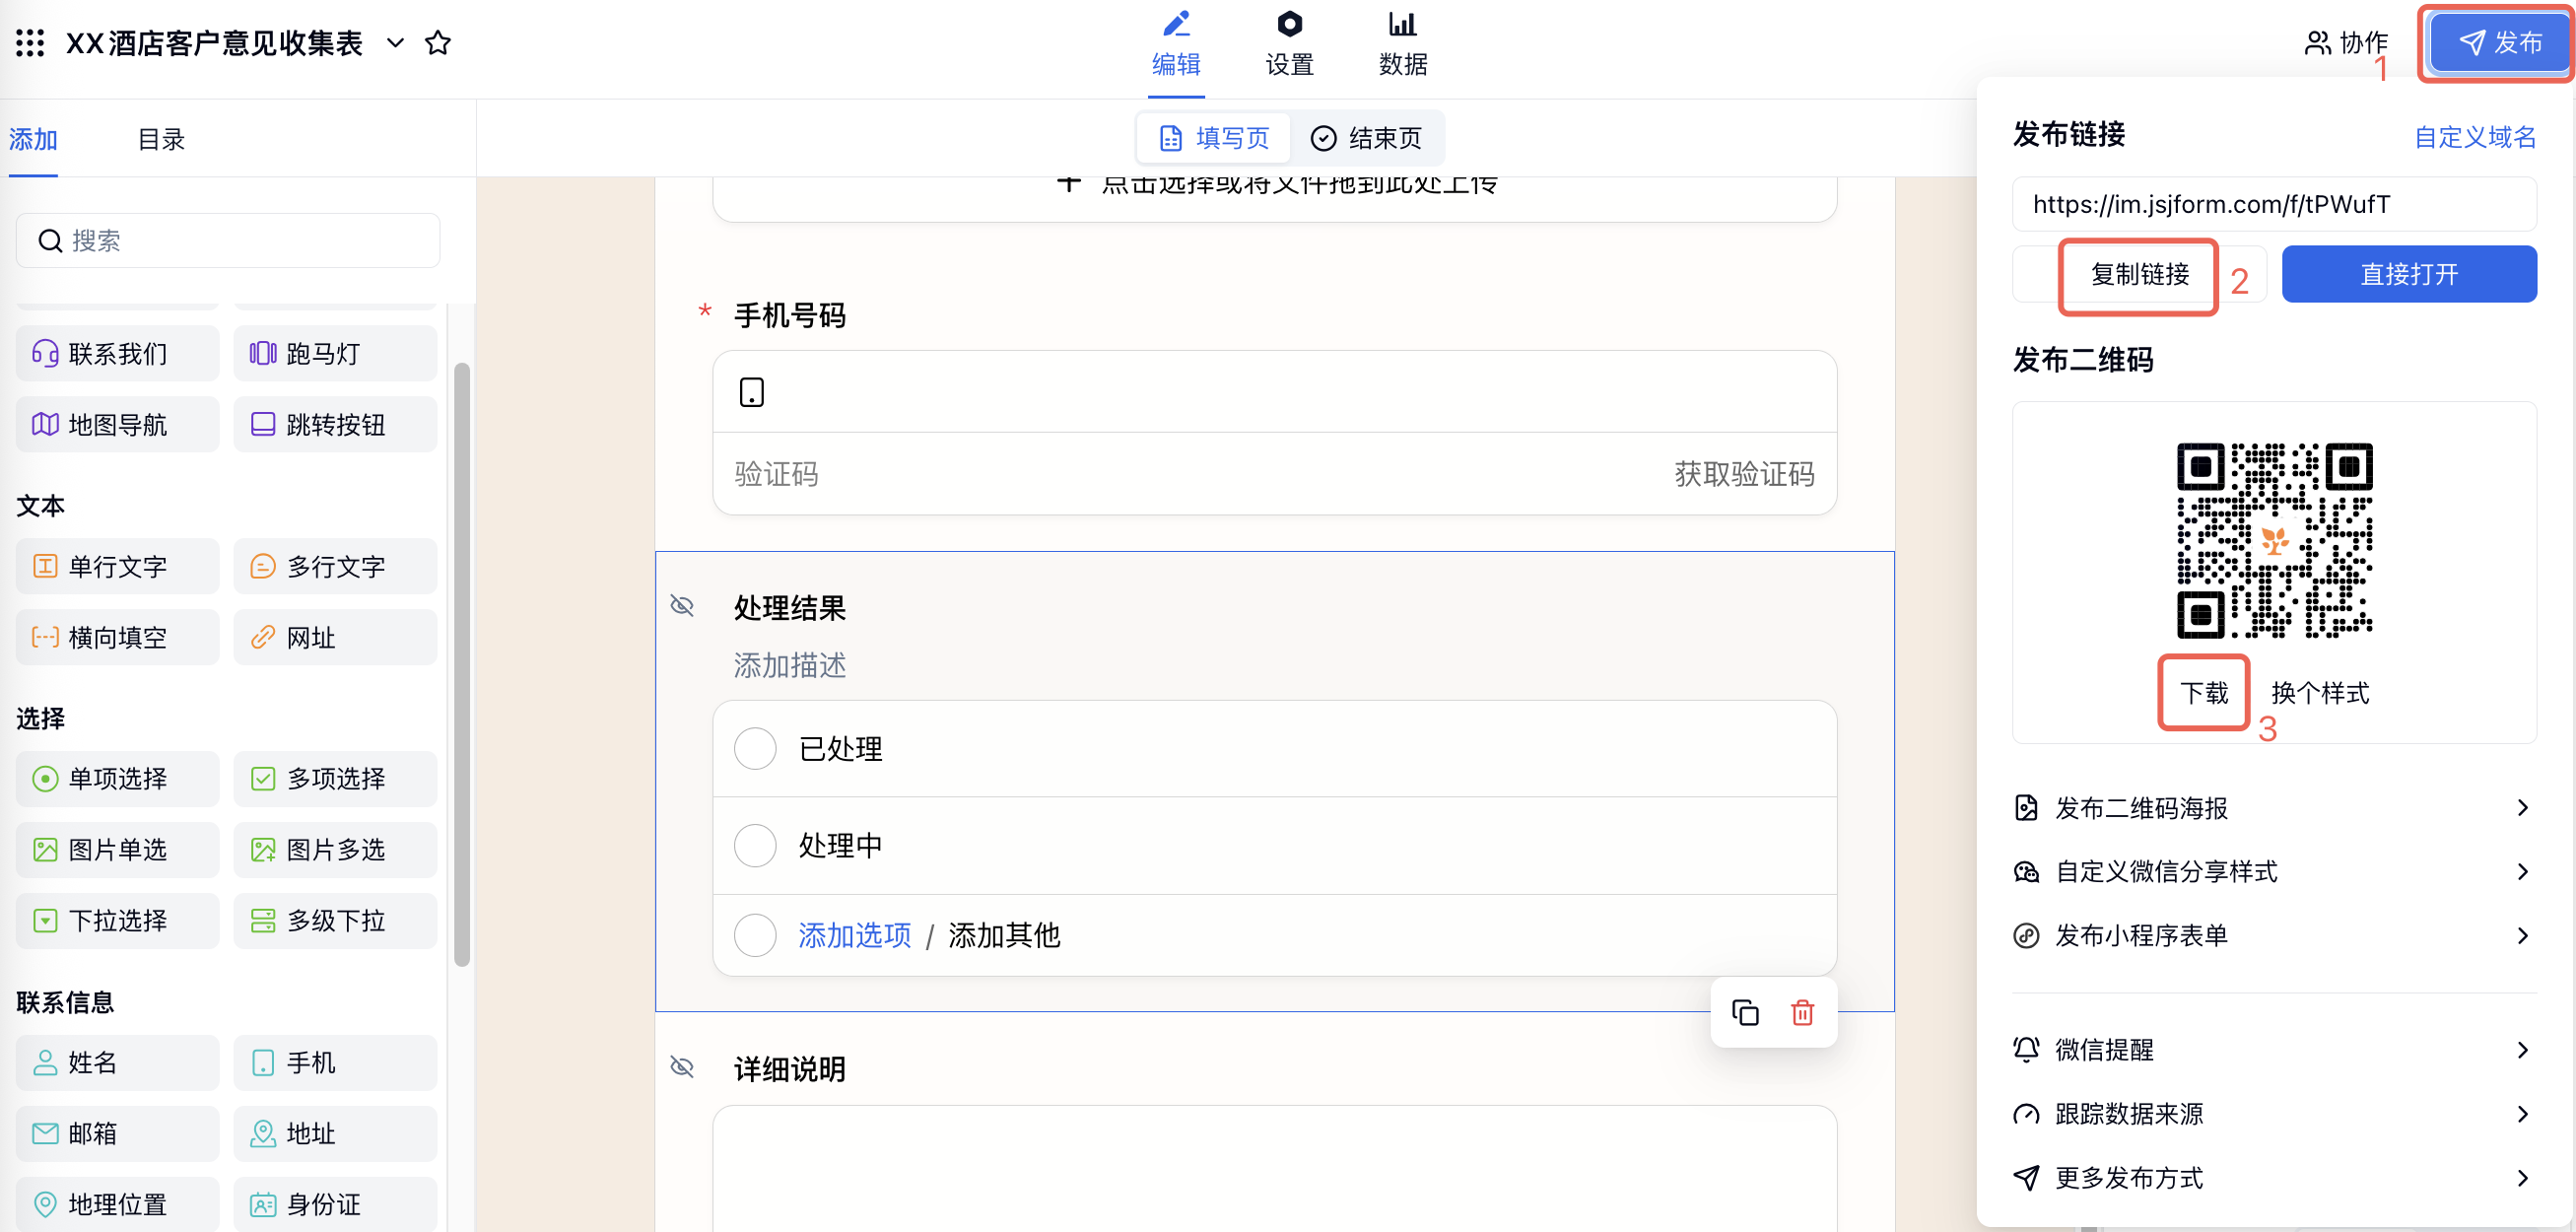
Task: Add 跳转按钮 component
Action: pyautogui.click(x=335, y=425)
